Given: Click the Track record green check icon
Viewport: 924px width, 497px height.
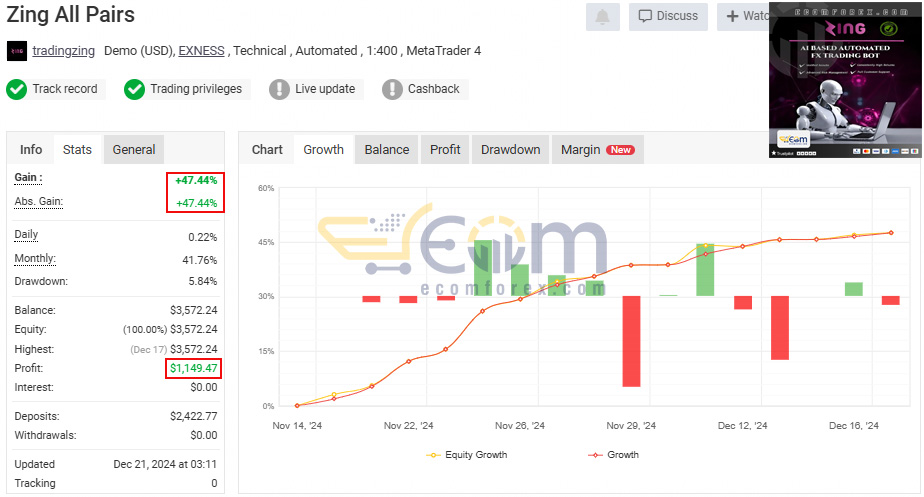Looking at the screenshot, I should (16, 90).
